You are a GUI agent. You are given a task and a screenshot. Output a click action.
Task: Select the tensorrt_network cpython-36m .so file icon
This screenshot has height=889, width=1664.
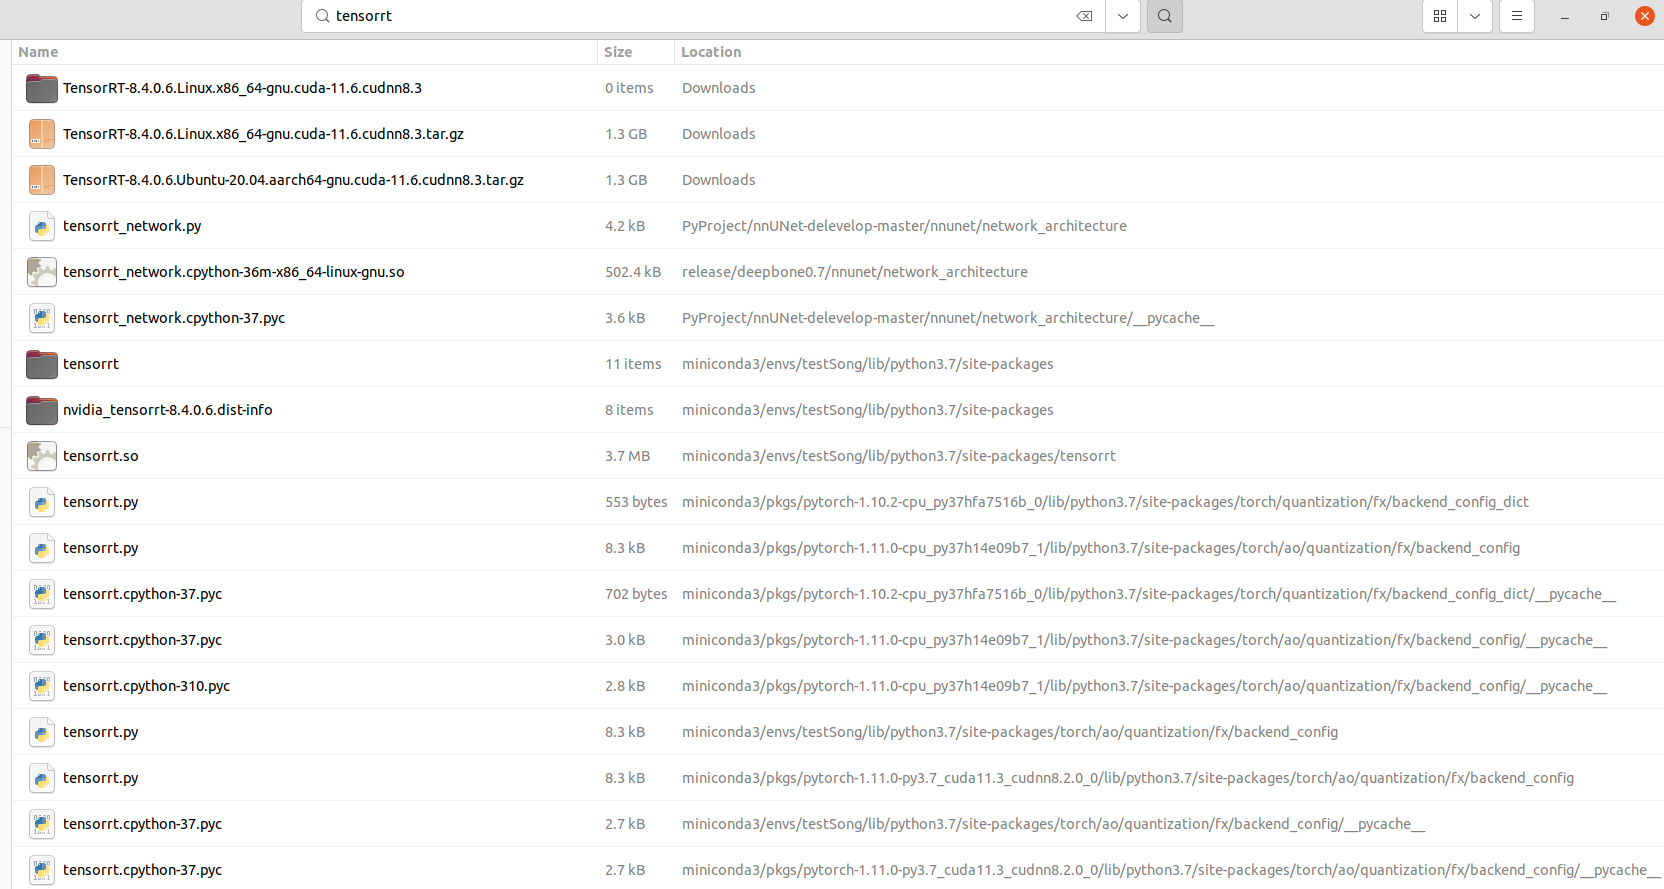[42, 272]
